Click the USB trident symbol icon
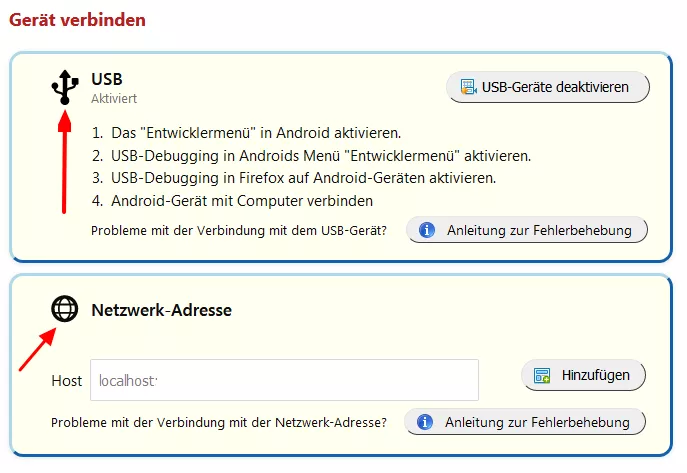The height and width of the screenshot is (473, 687). 64,86
